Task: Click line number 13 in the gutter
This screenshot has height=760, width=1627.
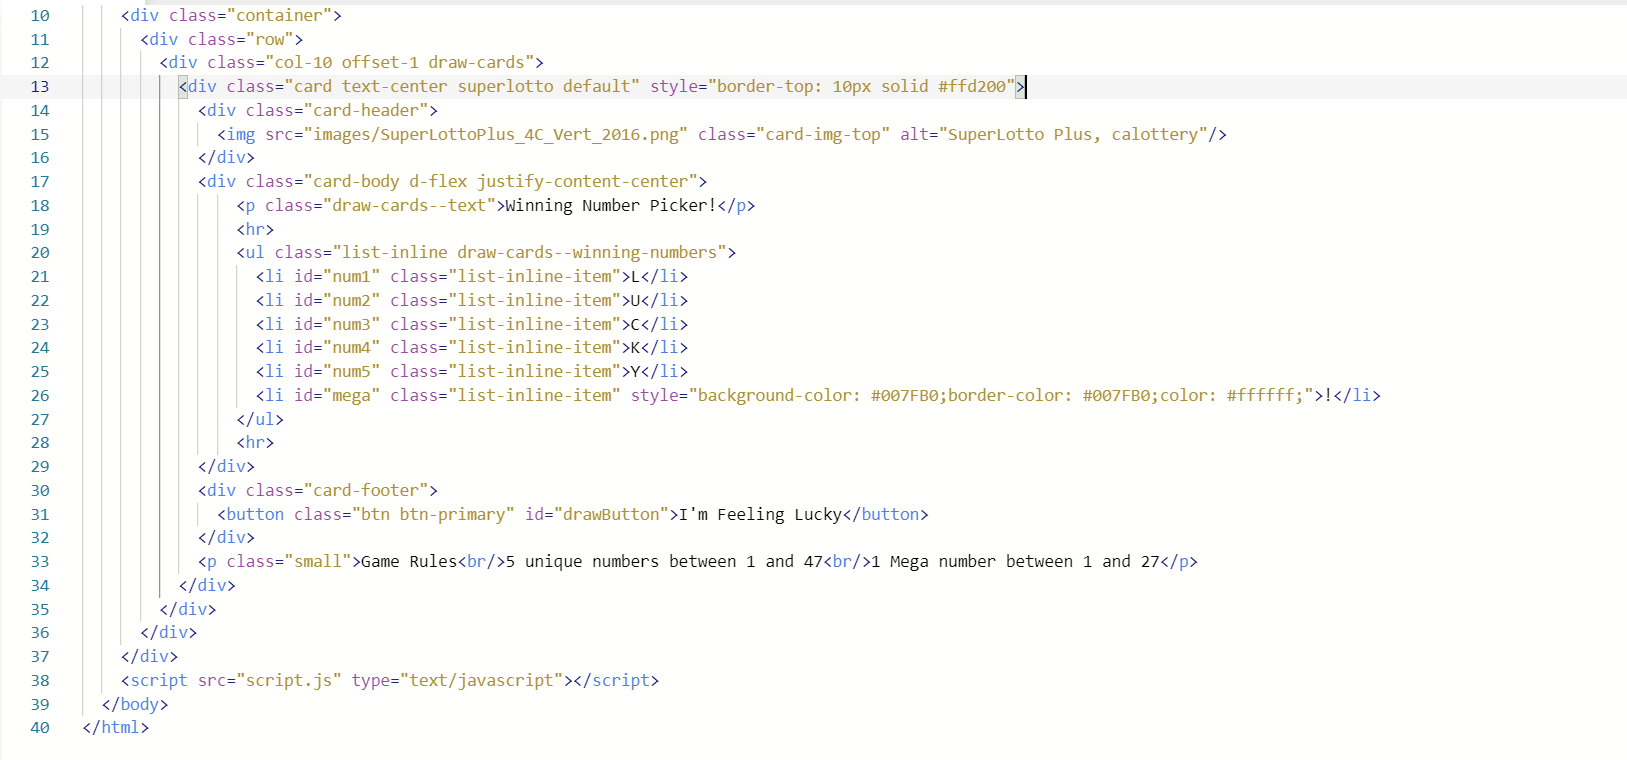Action: click(x=40, y=86)
